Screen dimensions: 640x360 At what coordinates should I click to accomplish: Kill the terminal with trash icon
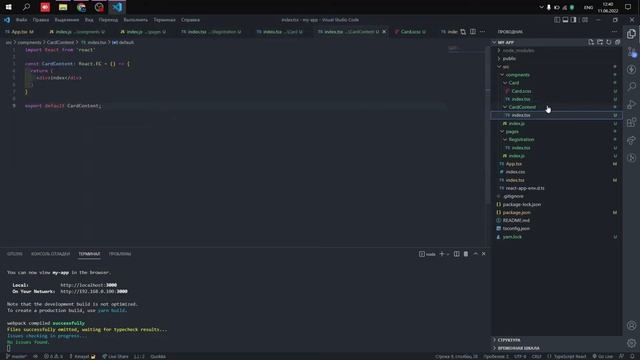[466, 254]
